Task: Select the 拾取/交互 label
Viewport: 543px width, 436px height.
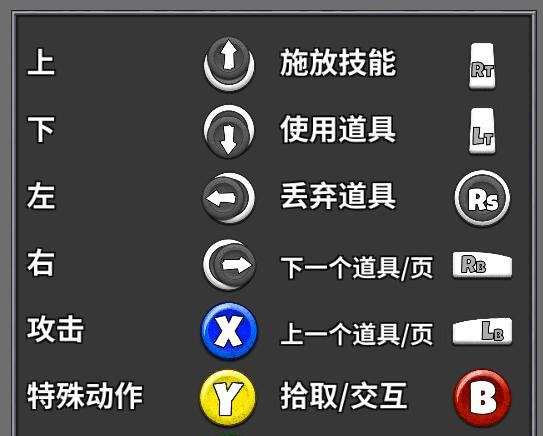Action: 344,396
